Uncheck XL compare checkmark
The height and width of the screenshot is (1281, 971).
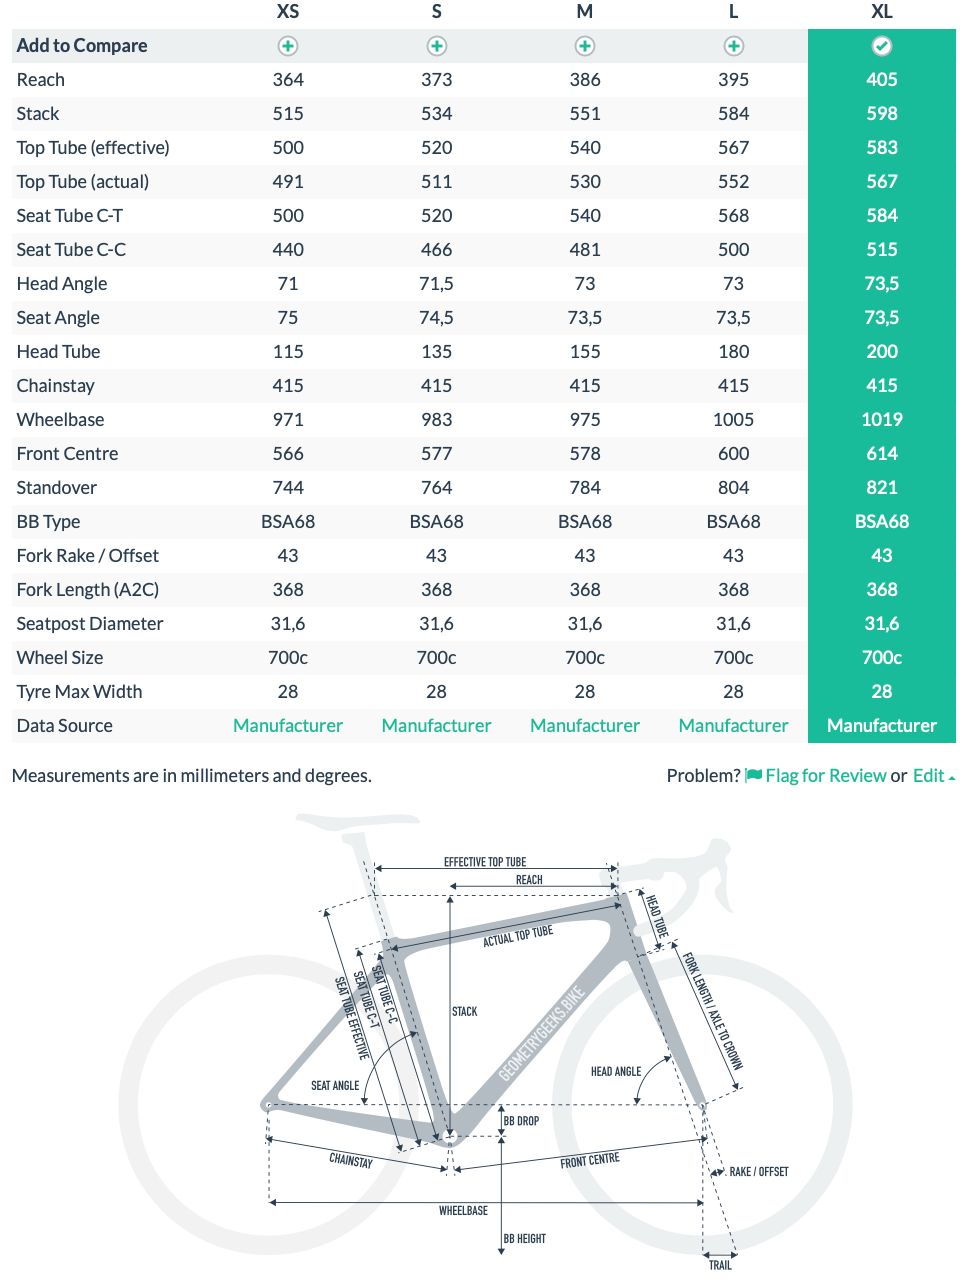[x=882, y=46]
